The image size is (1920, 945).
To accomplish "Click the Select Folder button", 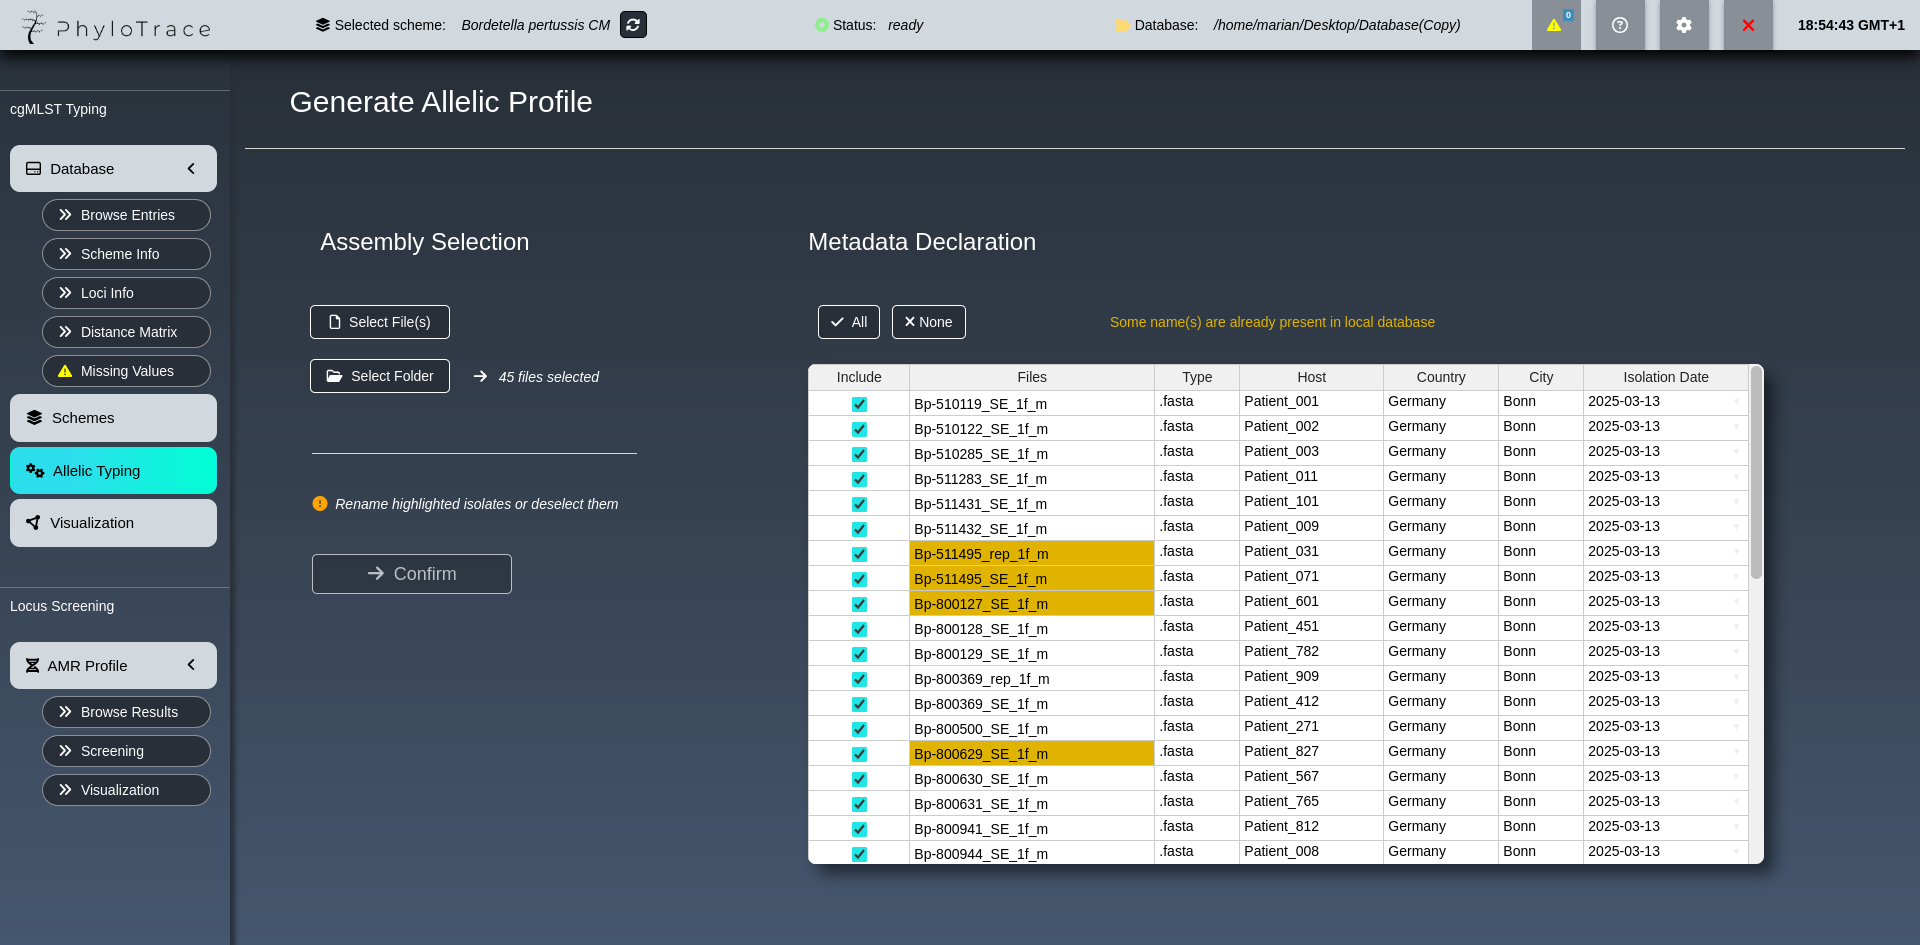I will click(x=380, y=376).
